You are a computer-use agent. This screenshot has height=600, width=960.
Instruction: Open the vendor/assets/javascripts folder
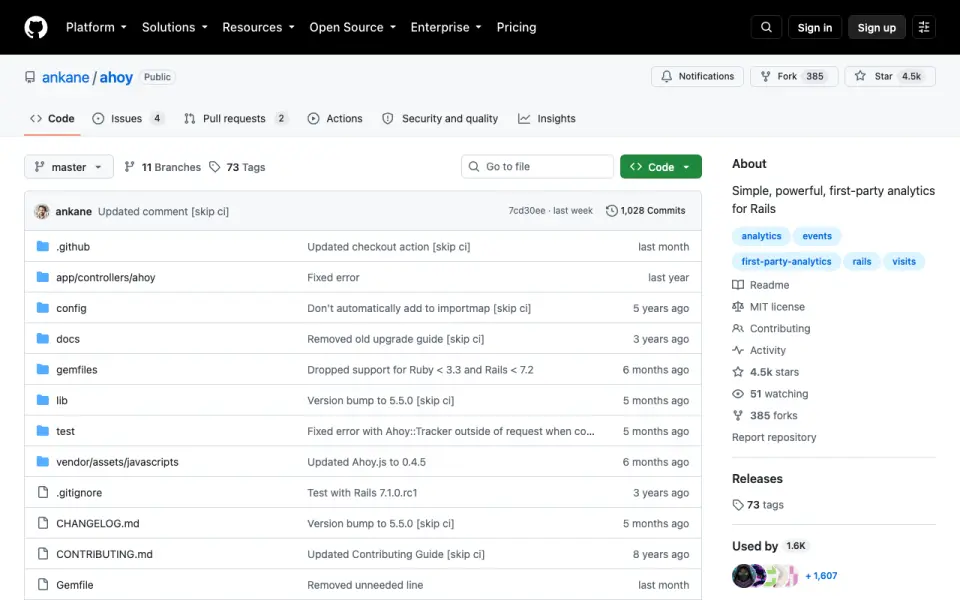(118, 462)
